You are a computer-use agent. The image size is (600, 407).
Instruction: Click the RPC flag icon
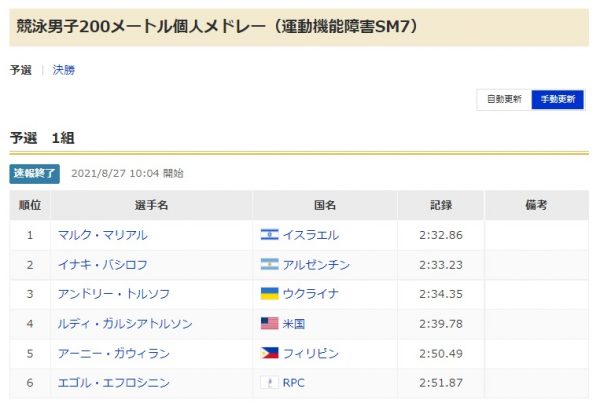(268, 382)
